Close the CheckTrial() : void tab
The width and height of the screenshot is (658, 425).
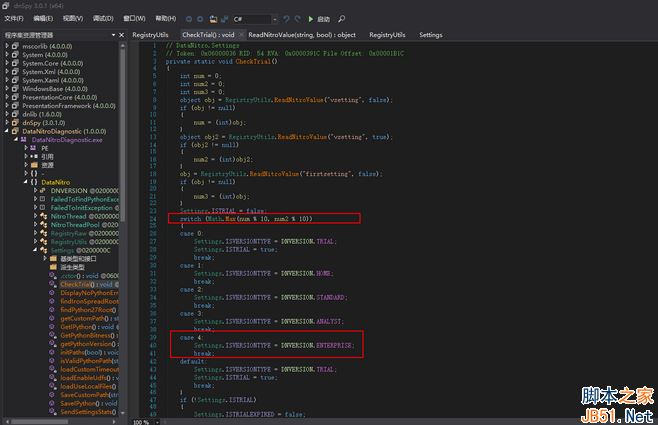[x=241, y=35]
